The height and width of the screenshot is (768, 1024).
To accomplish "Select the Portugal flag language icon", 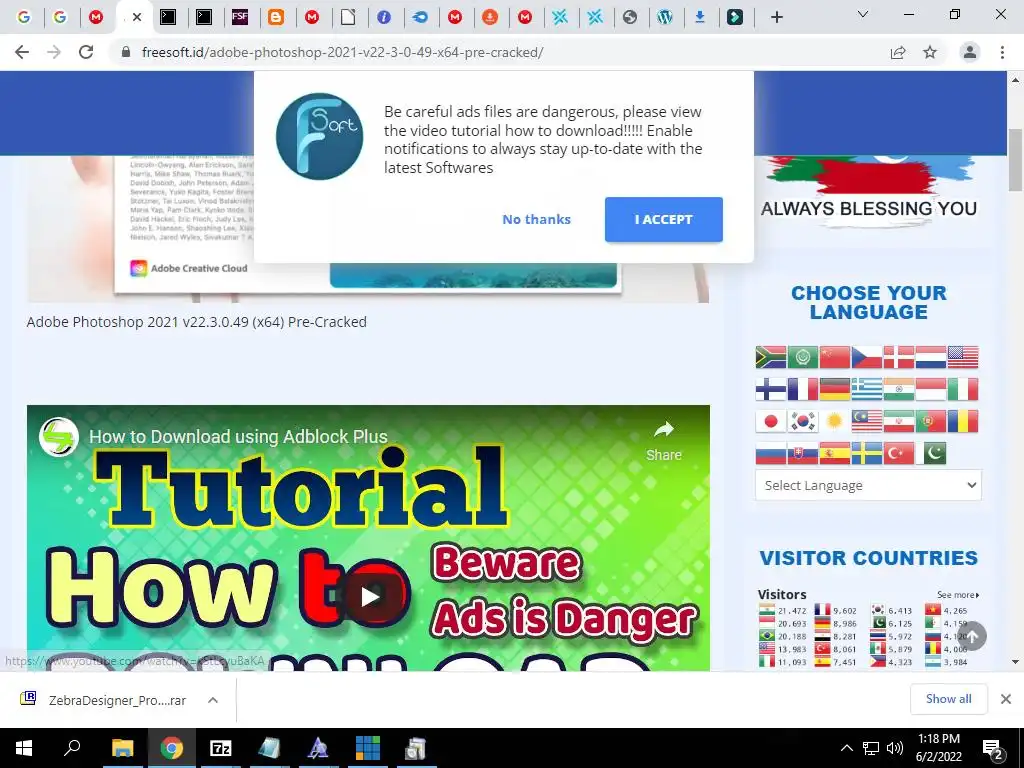I will pyautogui.click(x=931, y=421).
